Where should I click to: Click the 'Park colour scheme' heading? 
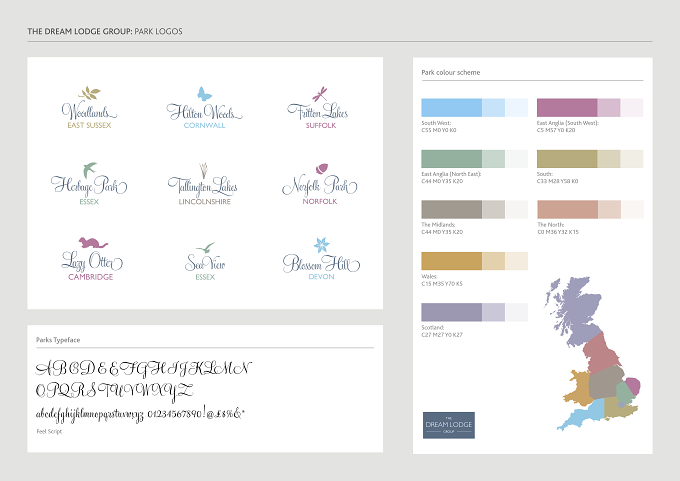(451, 72)
